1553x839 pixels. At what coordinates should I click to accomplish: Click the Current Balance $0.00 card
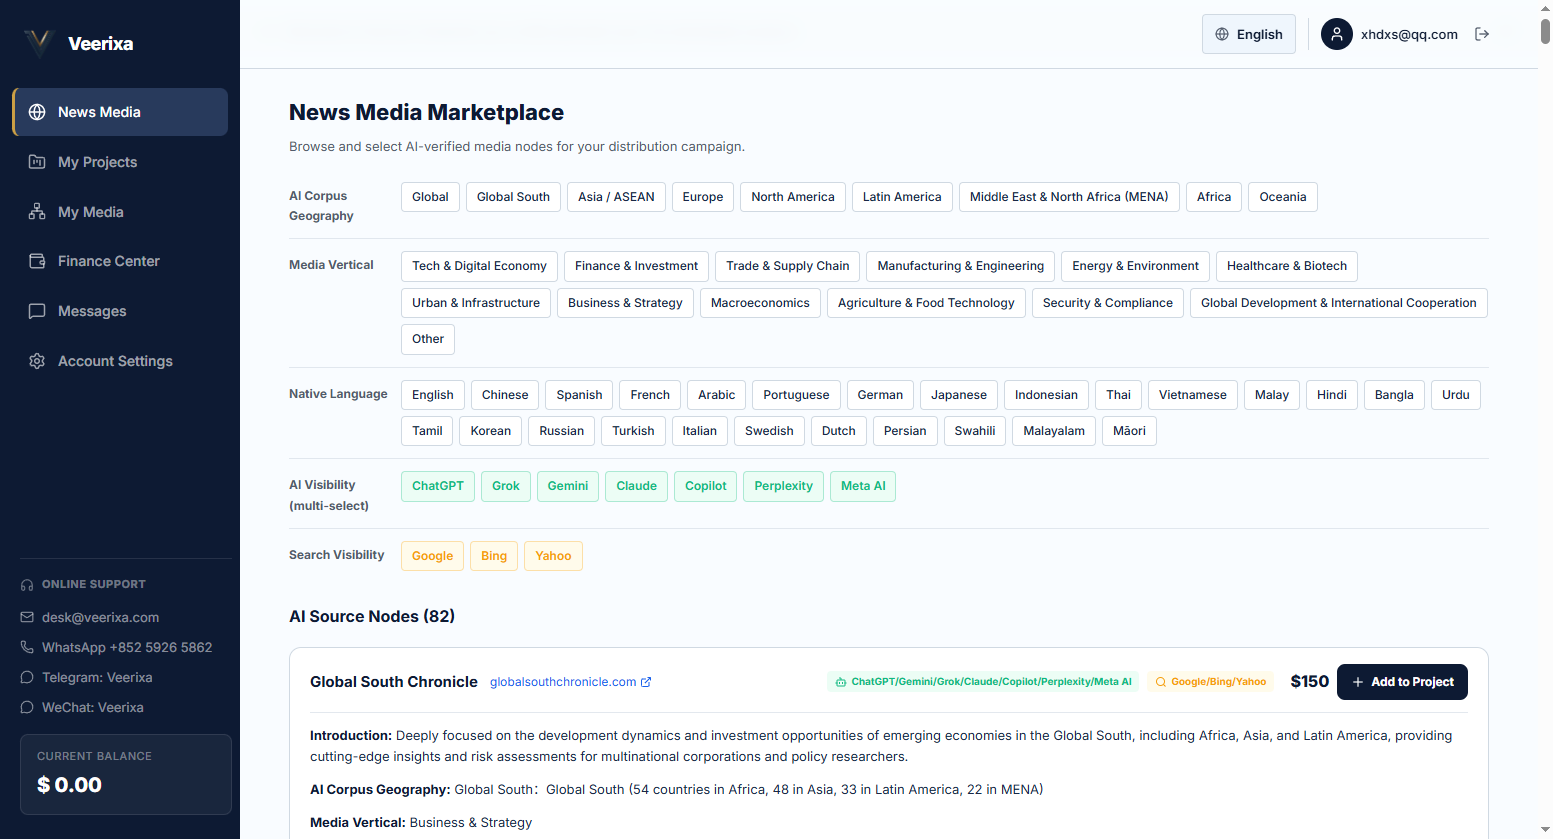[126, 775]
